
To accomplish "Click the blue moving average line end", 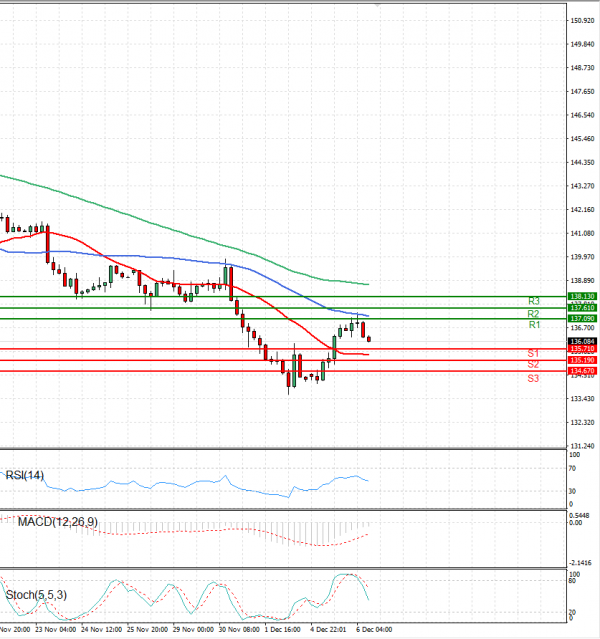I will point(368,316).
